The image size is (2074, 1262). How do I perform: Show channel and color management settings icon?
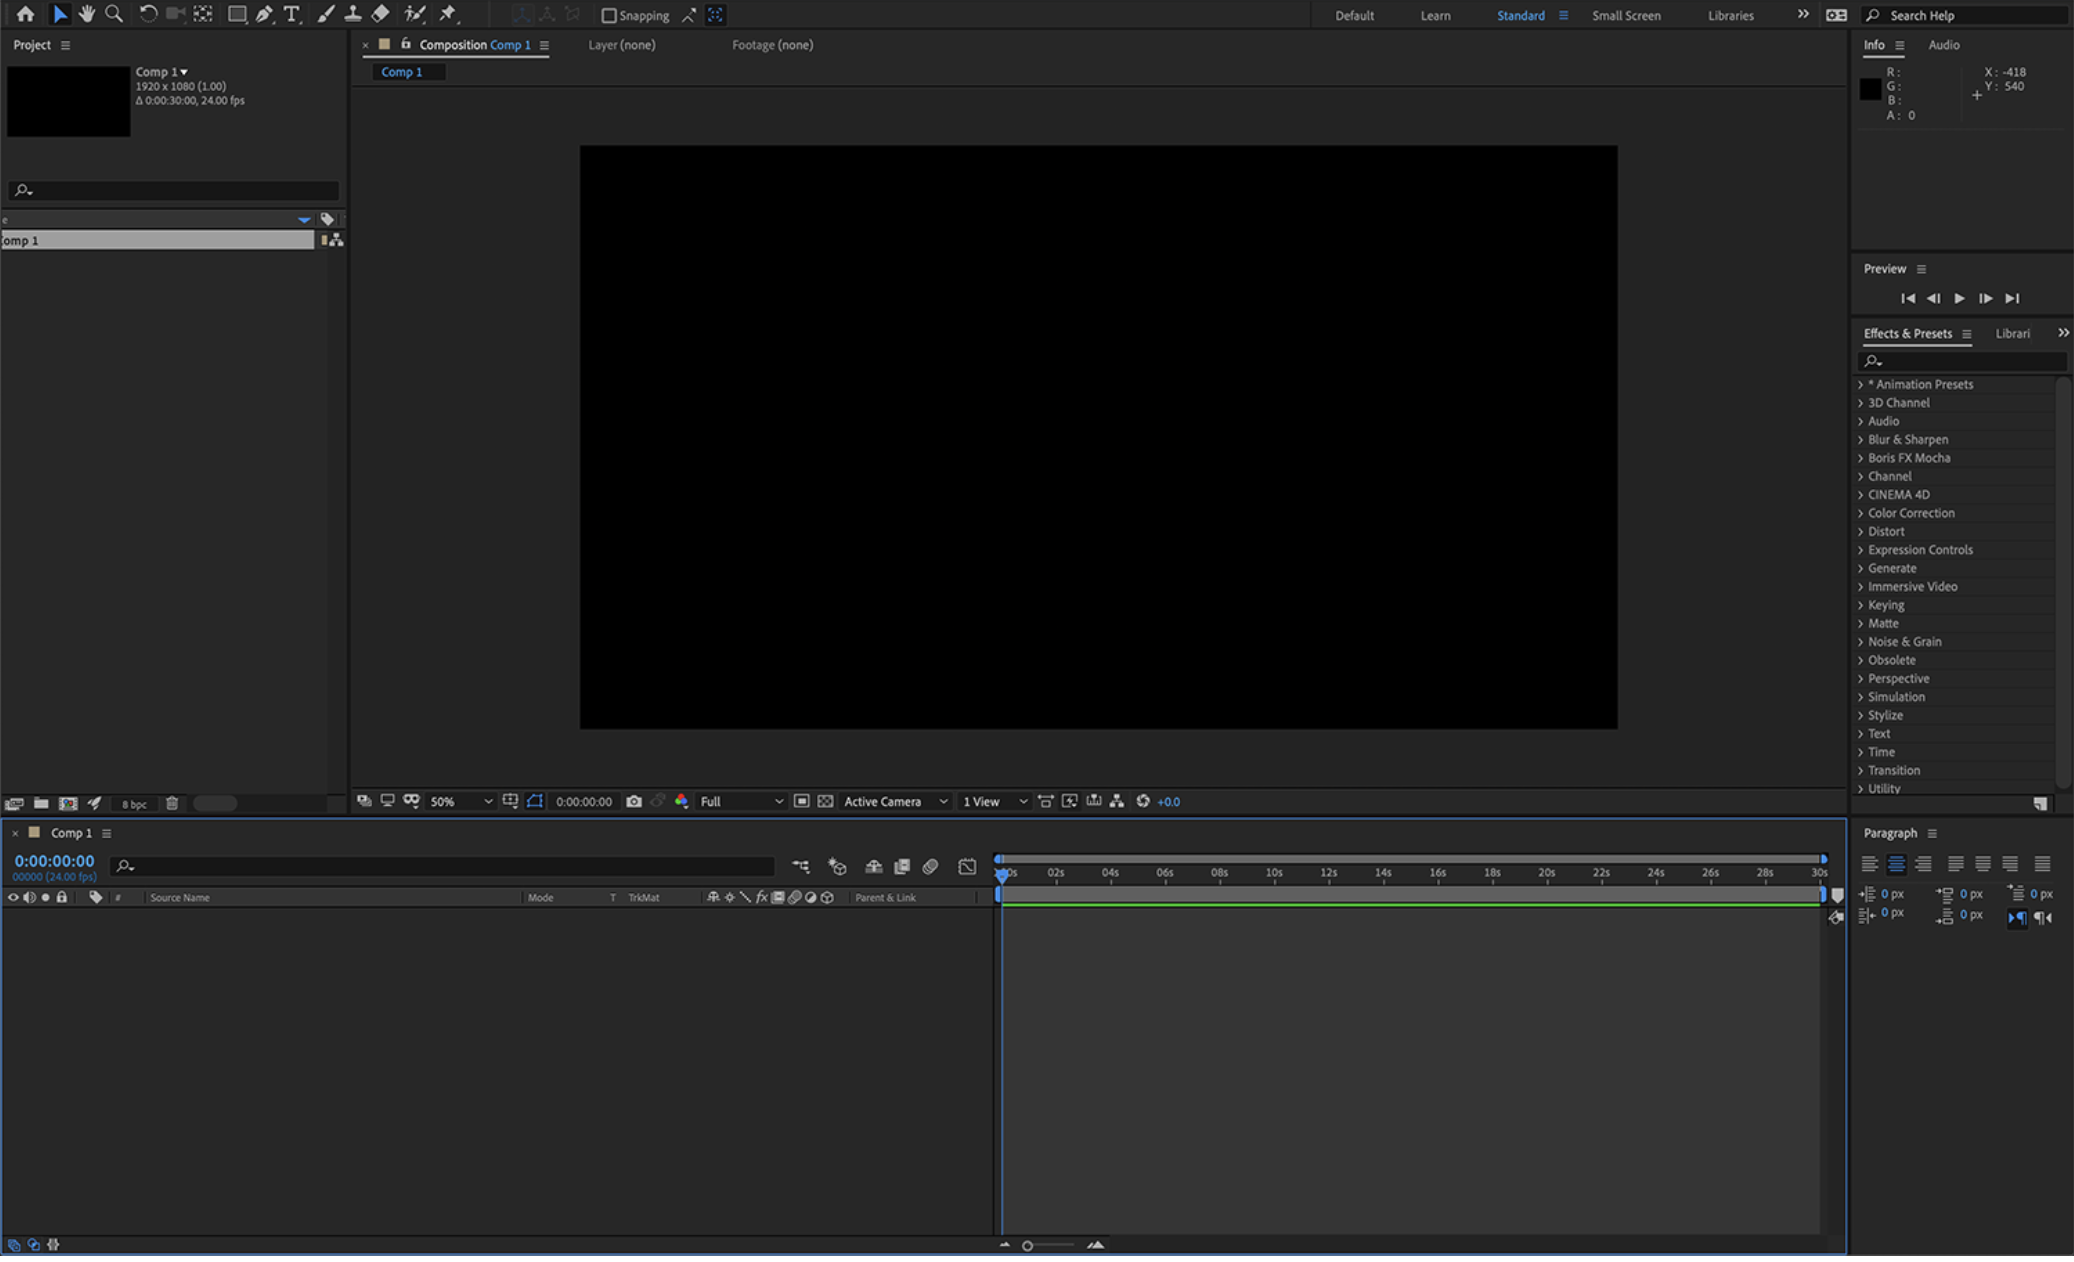point(682,801)
